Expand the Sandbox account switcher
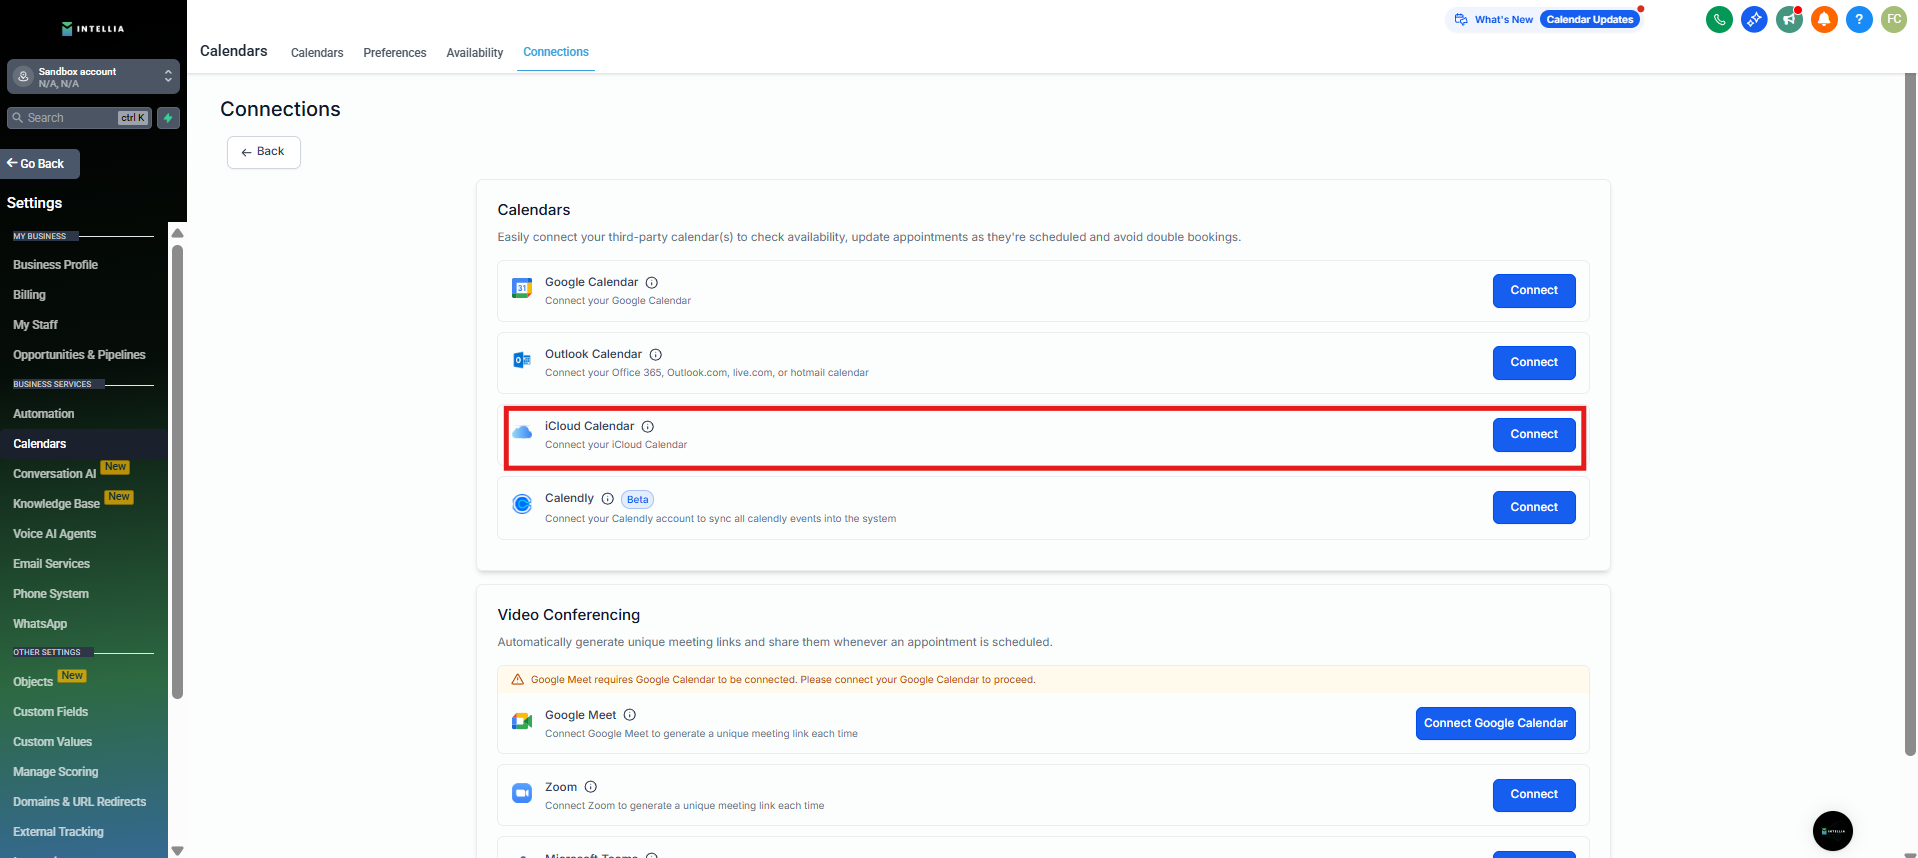 pos(93,77)
